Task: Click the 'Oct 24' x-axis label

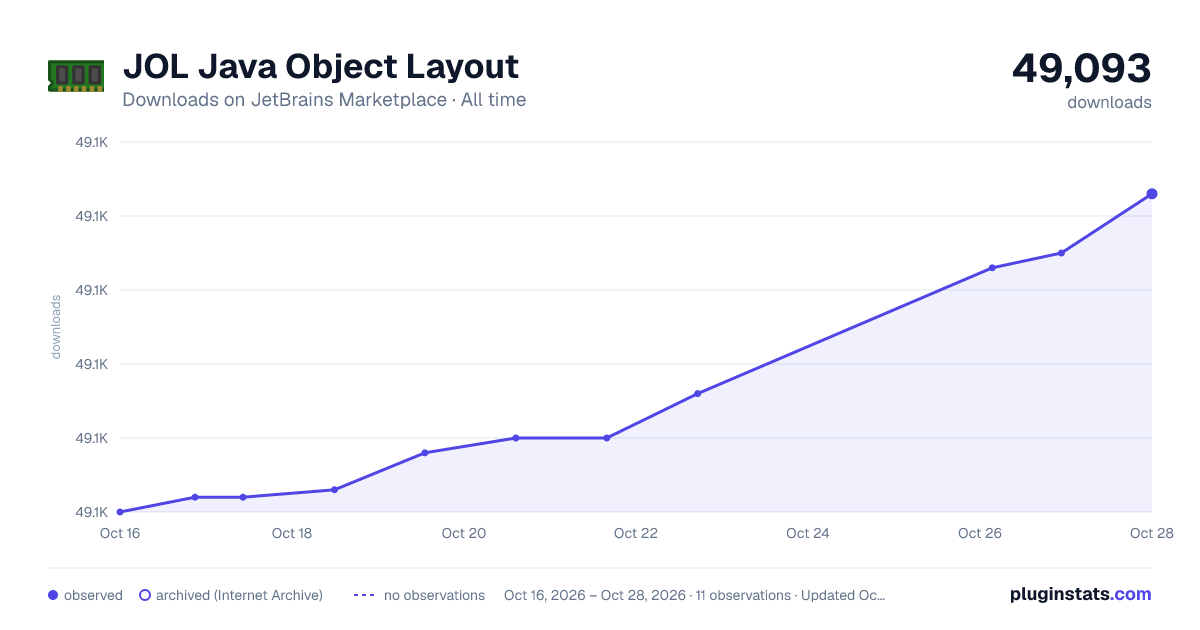Action: tap(808, 533)
